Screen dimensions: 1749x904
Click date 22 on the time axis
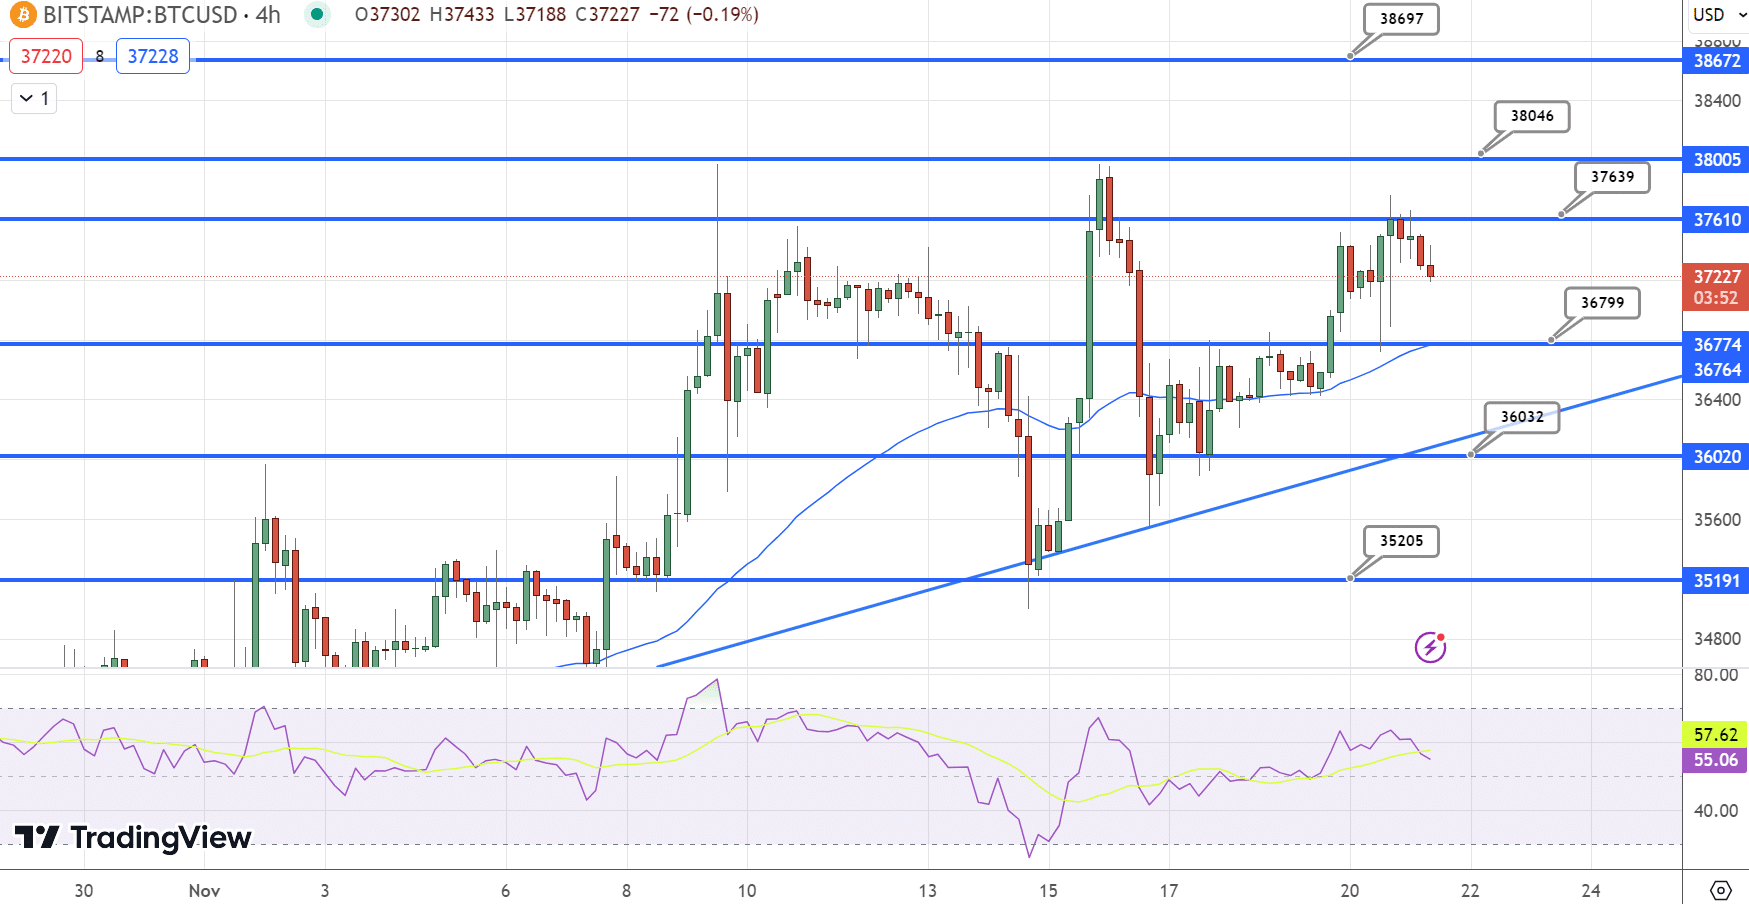click(x=1470, y=890)
